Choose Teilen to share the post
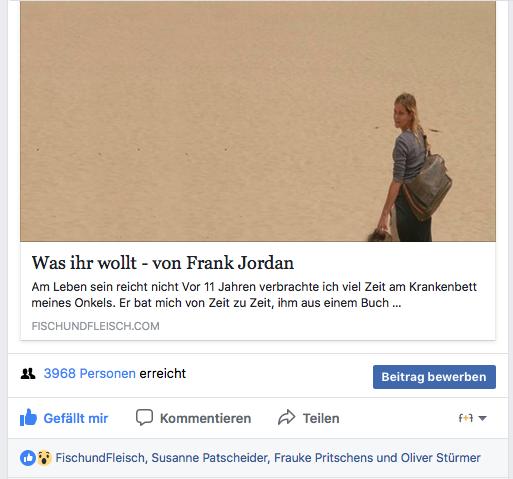The height and width of the screenshot is (479, 513). click(309, 418)
